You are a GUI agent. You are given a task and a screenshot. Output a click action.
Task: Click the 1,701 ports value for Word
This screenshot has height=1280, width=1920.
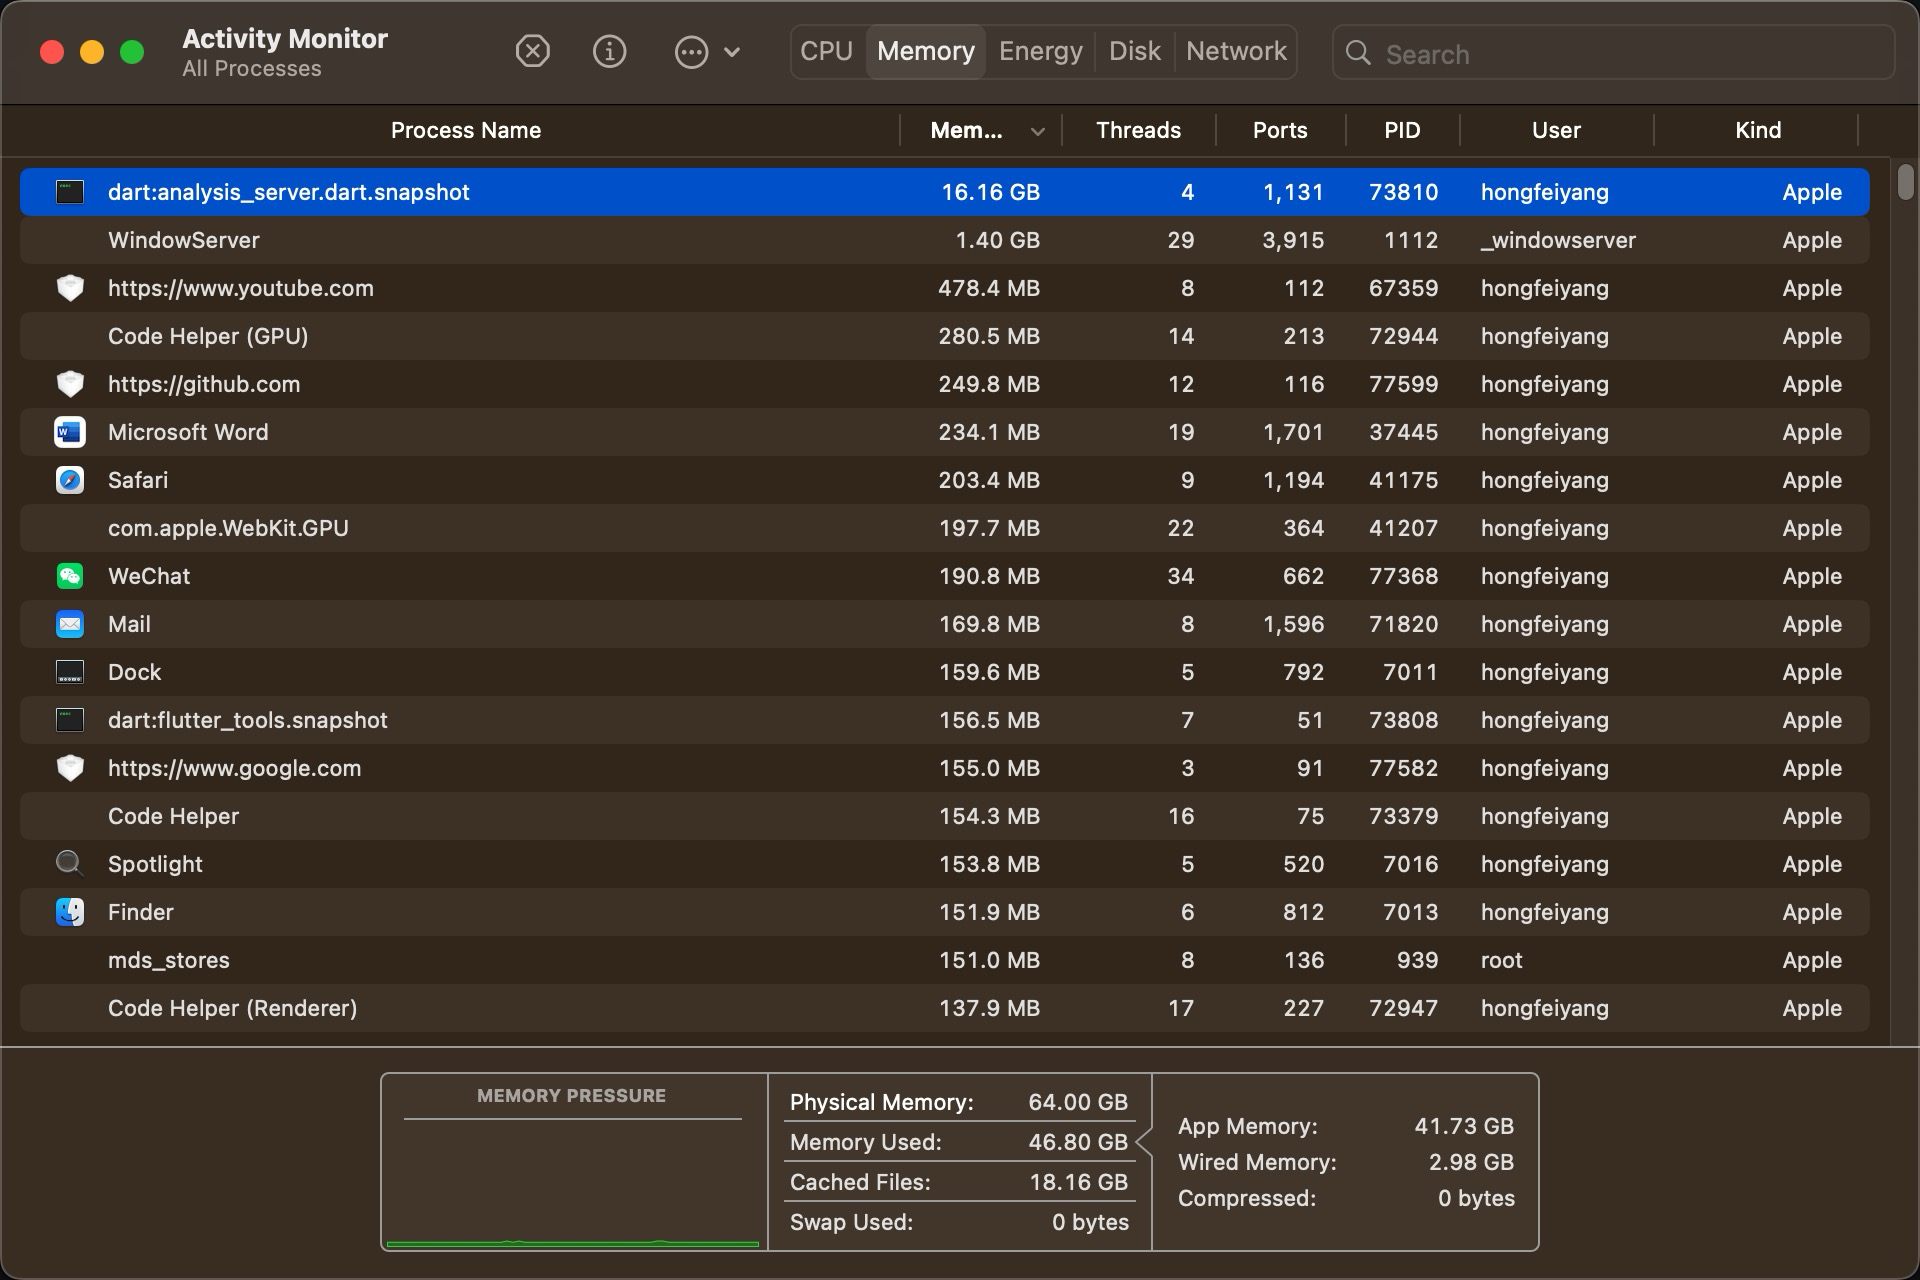tap(1293, 432)
